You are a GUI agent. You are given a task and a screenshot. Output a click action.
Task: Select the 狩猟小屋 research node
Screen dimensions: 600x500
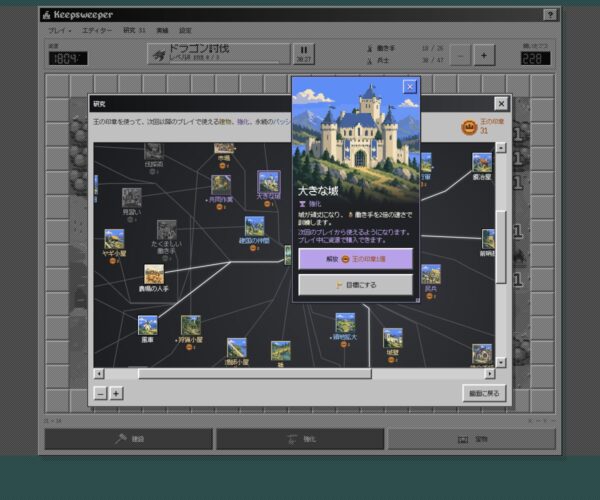[x=191, y=325]
